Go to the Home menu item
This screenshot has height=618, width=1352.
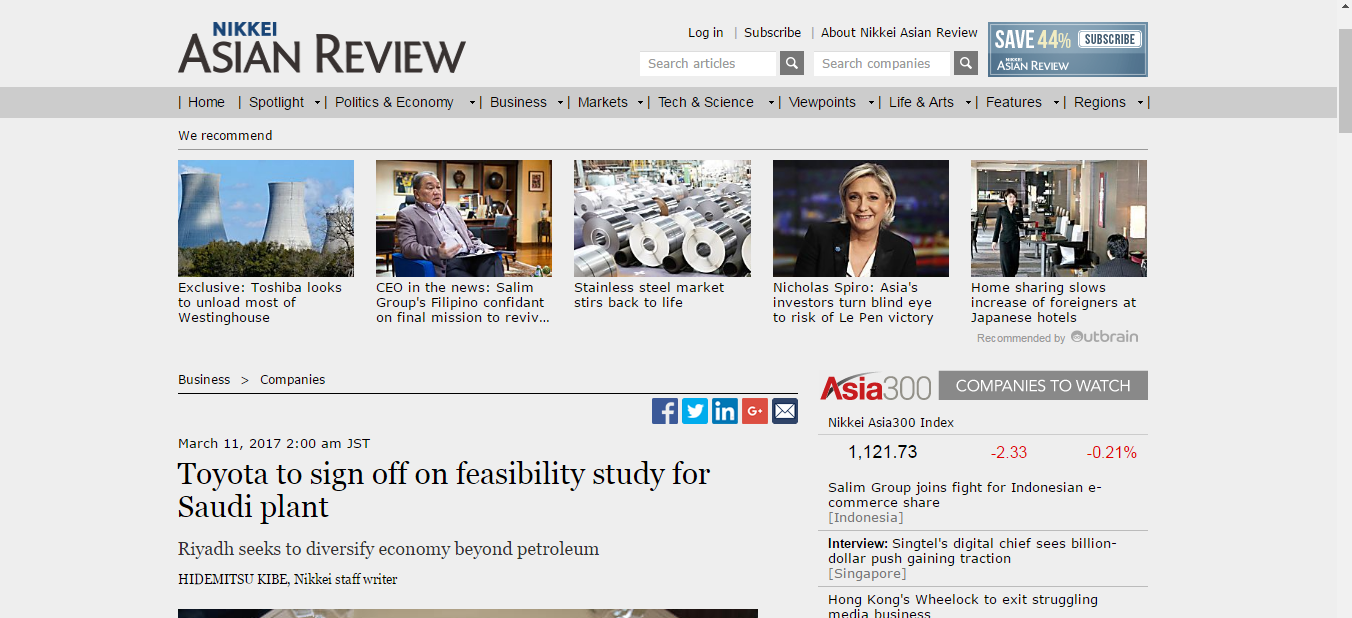point(206,102)
